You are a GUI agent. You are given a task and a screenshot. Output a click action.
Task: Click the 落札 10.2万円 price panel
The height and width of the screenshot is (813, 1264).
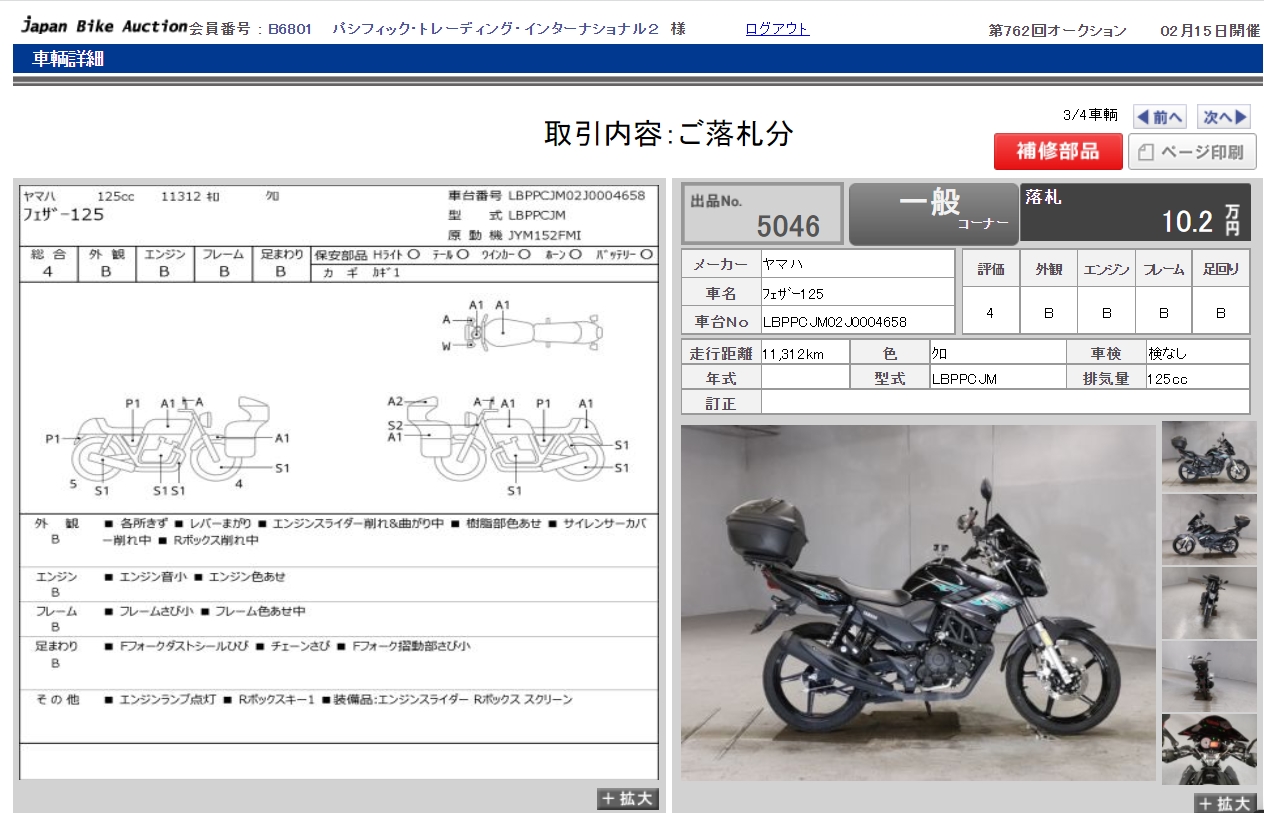click(1135, 212)
